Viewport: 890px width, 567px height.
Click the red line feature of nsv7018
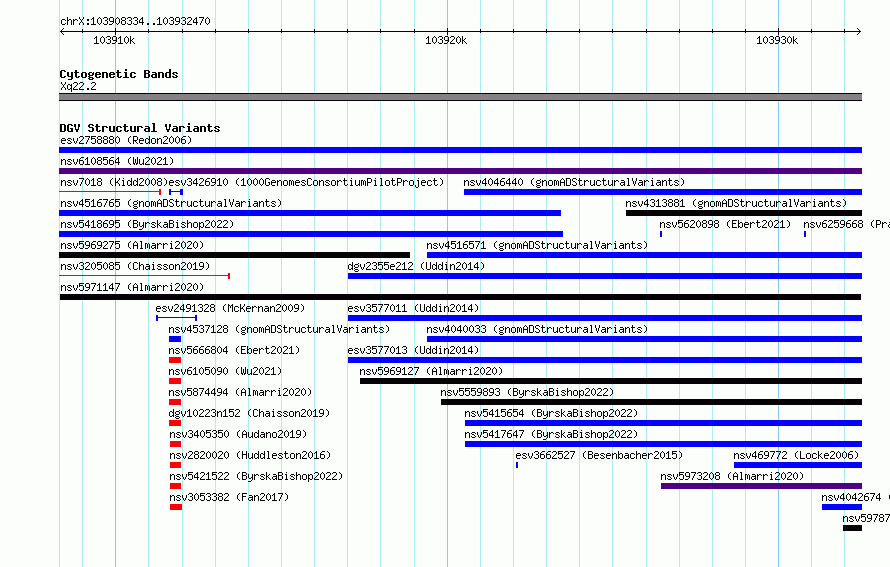click(110, 192)
